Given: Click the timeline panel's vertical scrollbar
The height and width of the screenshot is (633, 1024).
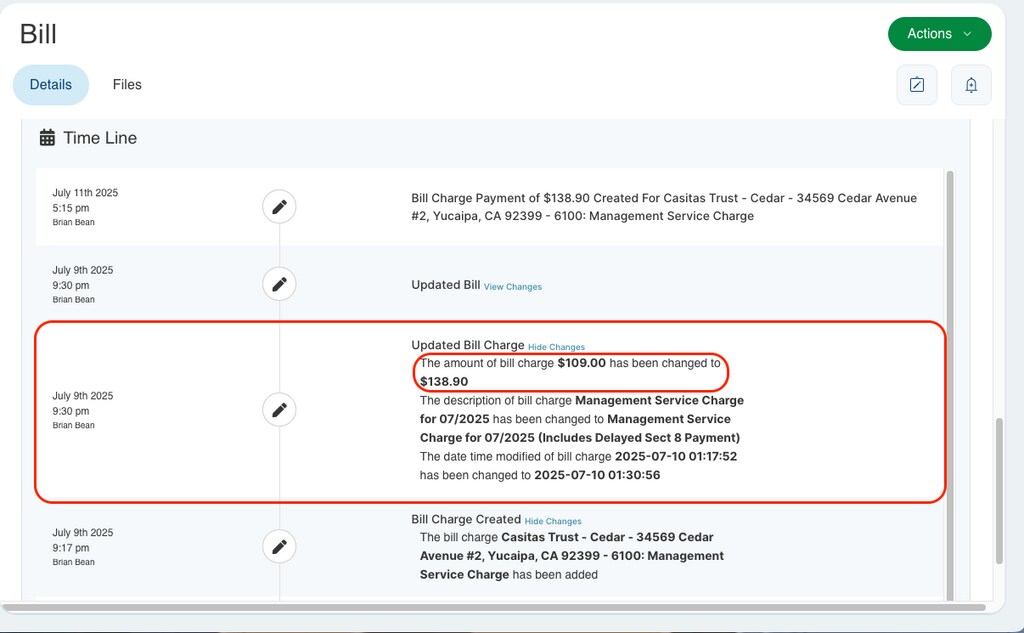Looking at the screenshot, I should pos(949,380).
